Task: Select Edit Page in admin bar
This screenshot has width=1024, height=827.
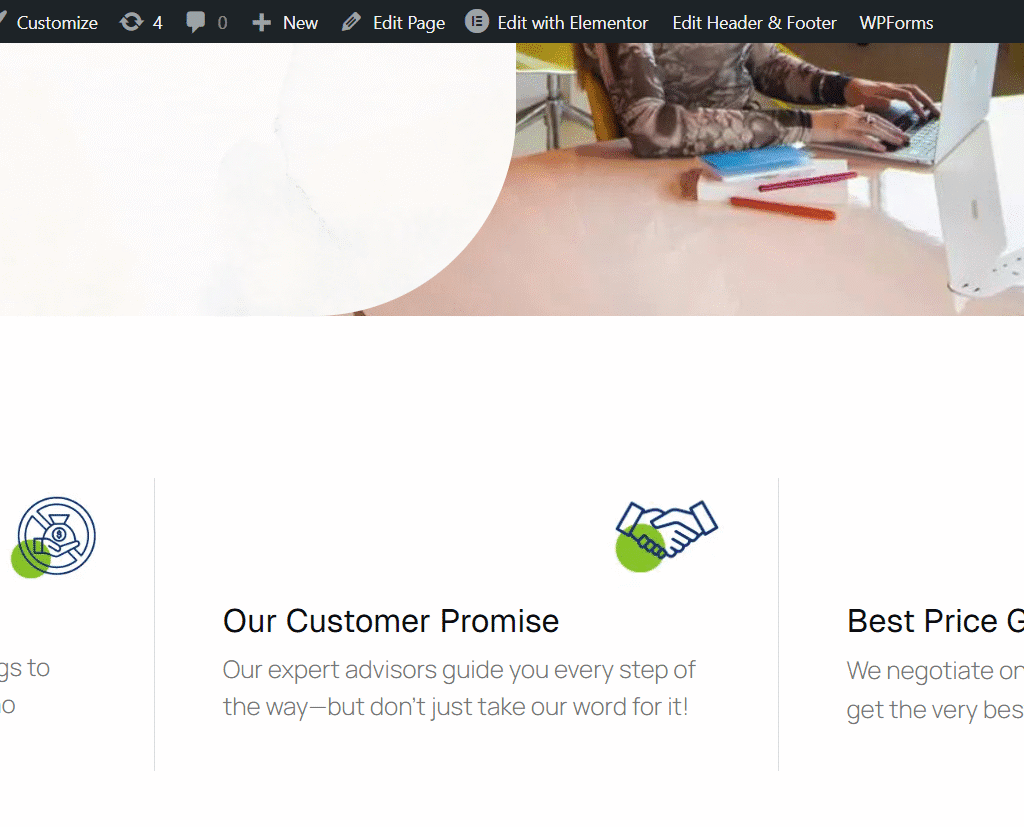Action: click(409, 23)
